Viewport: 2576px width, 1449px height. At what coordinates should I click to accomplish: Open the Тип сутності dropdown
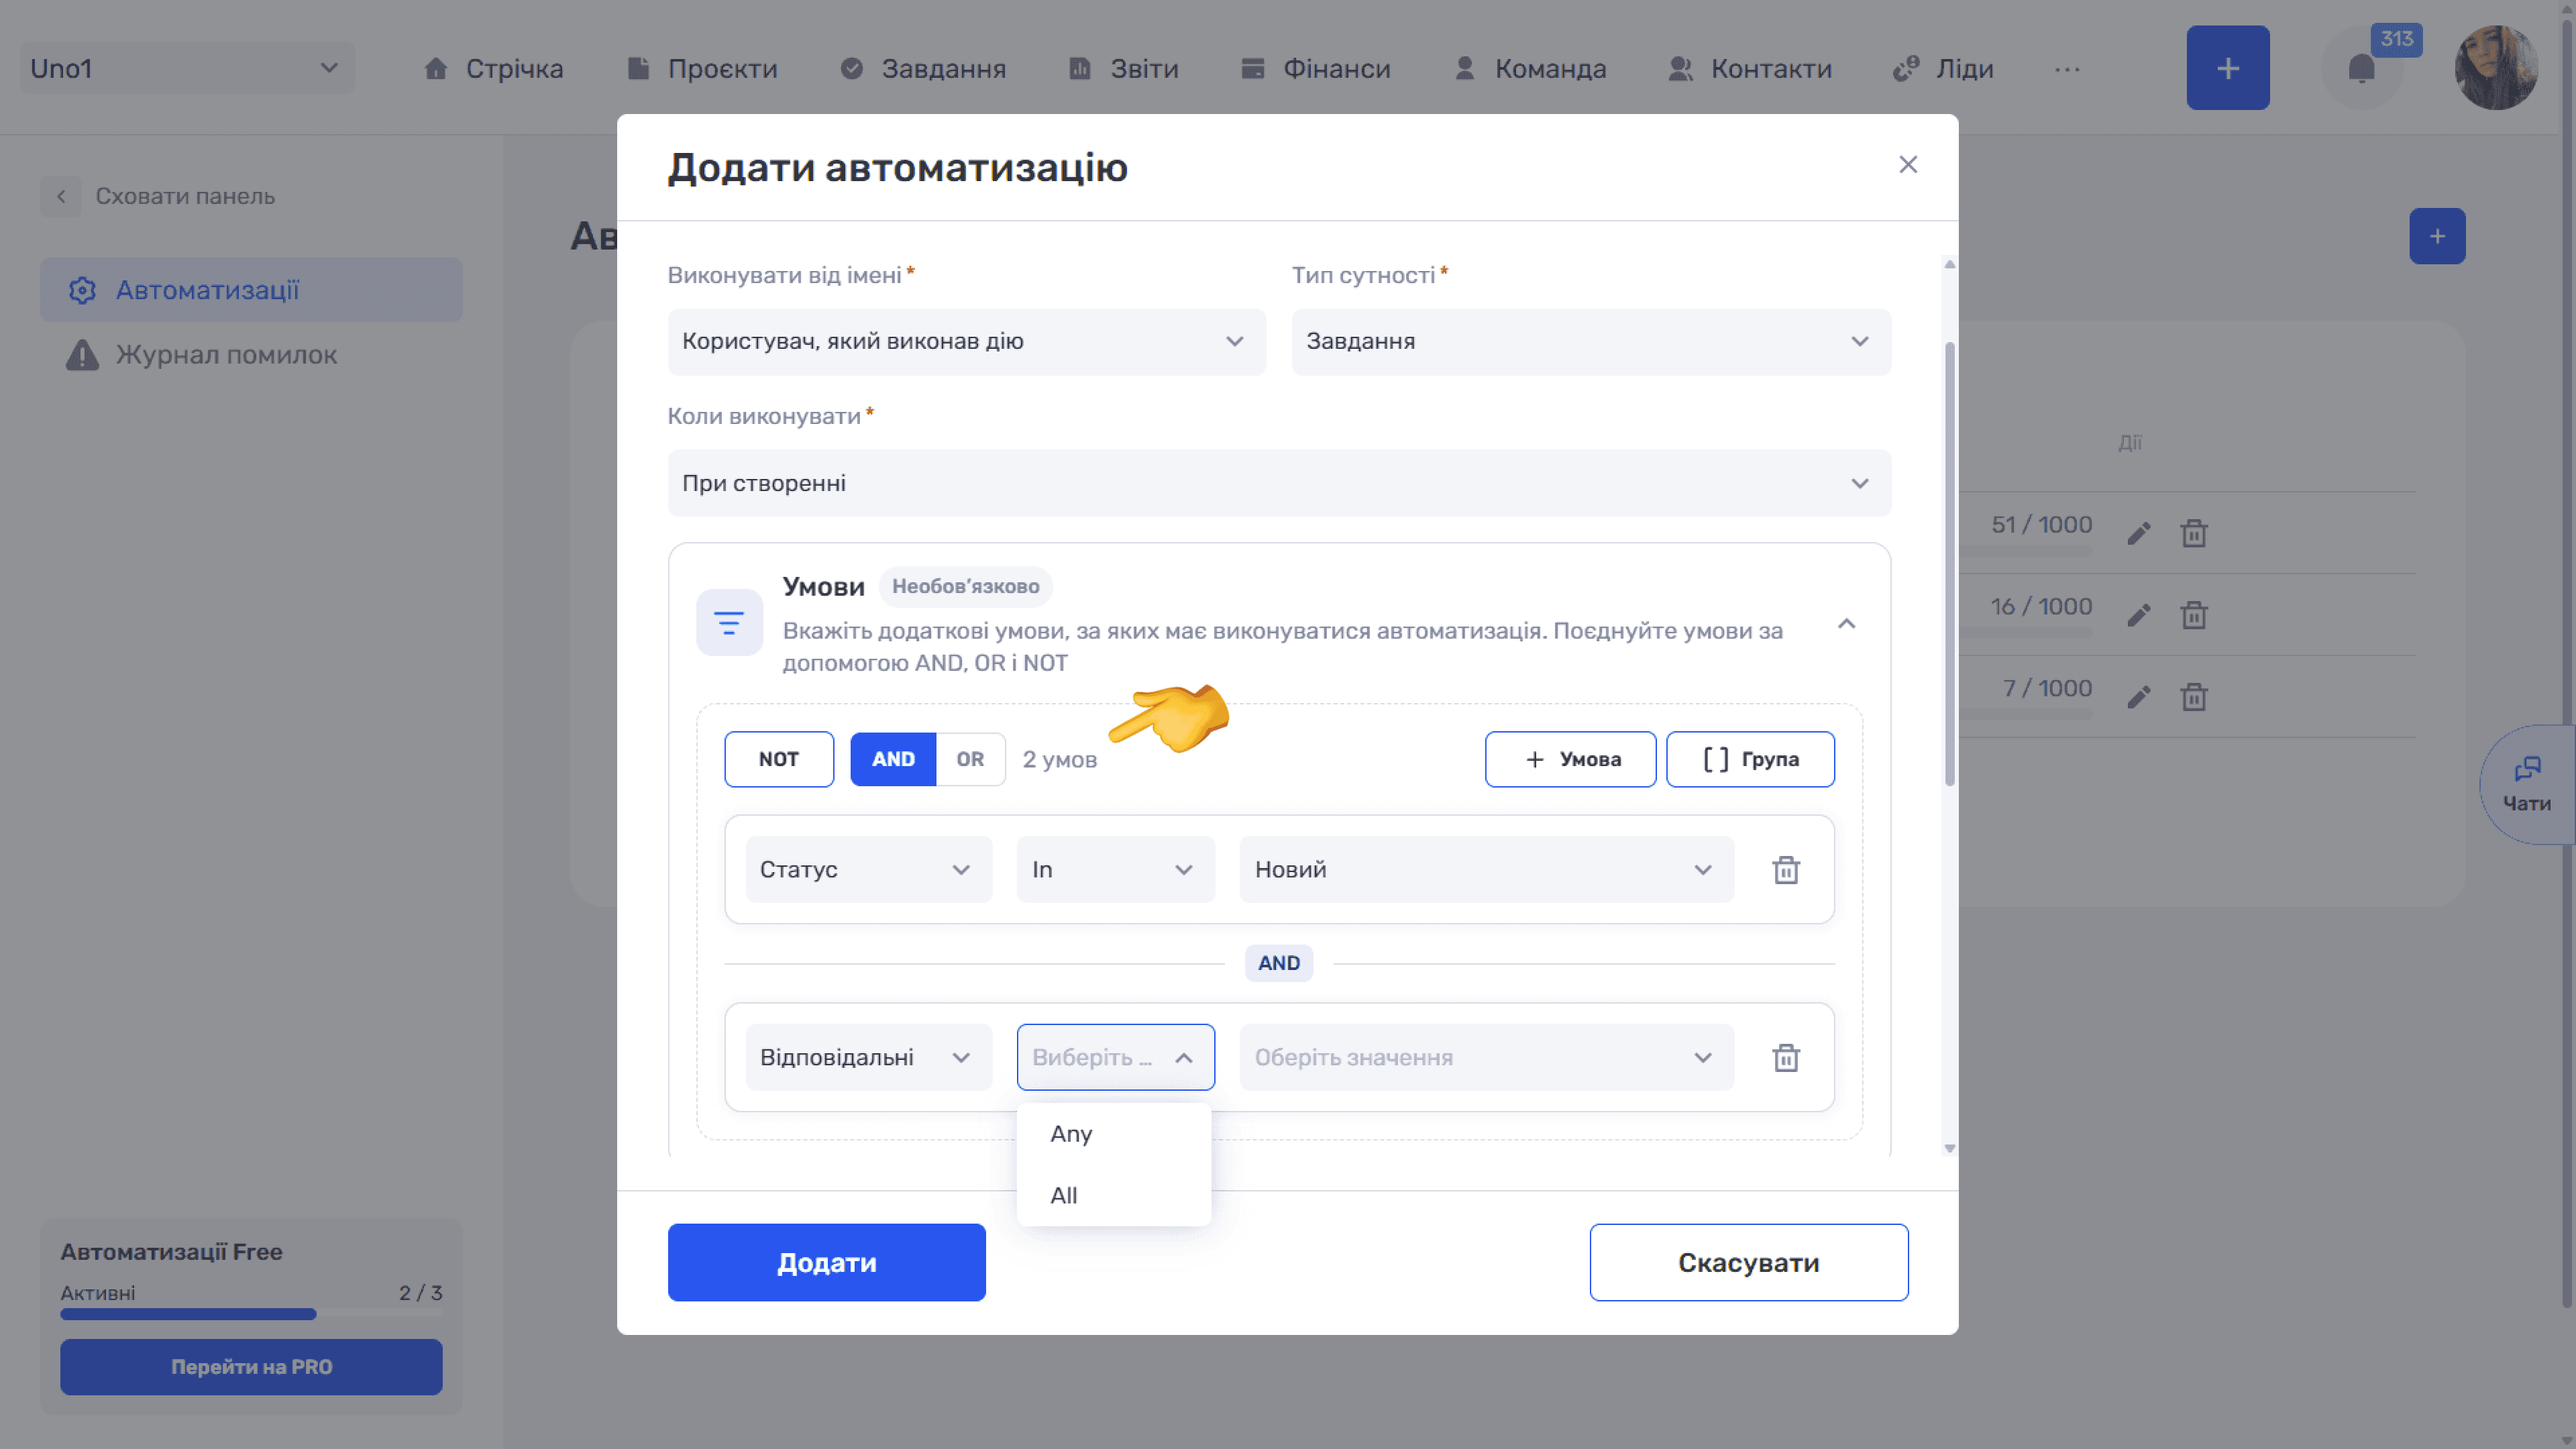point(1591,342)
